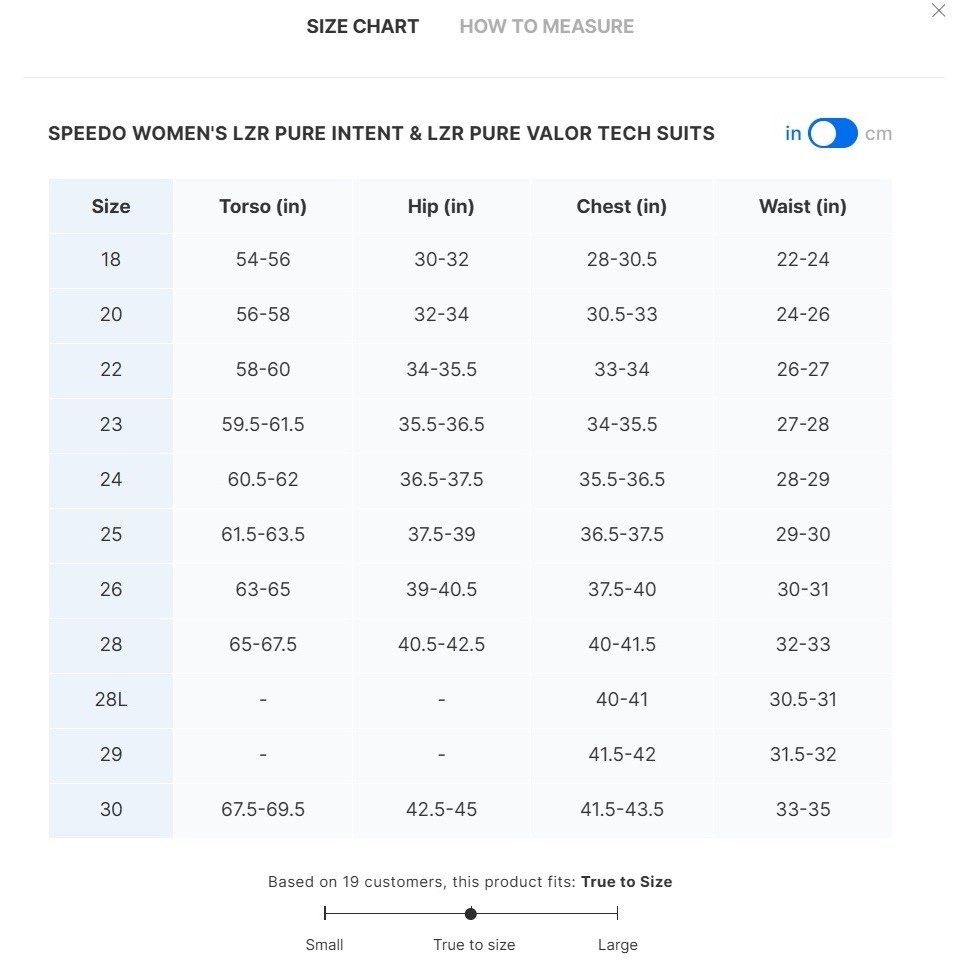The width and height of the screenshot is (969, 969).
Task: Select the SIZE CHART tab
Action: pos(363,27)
